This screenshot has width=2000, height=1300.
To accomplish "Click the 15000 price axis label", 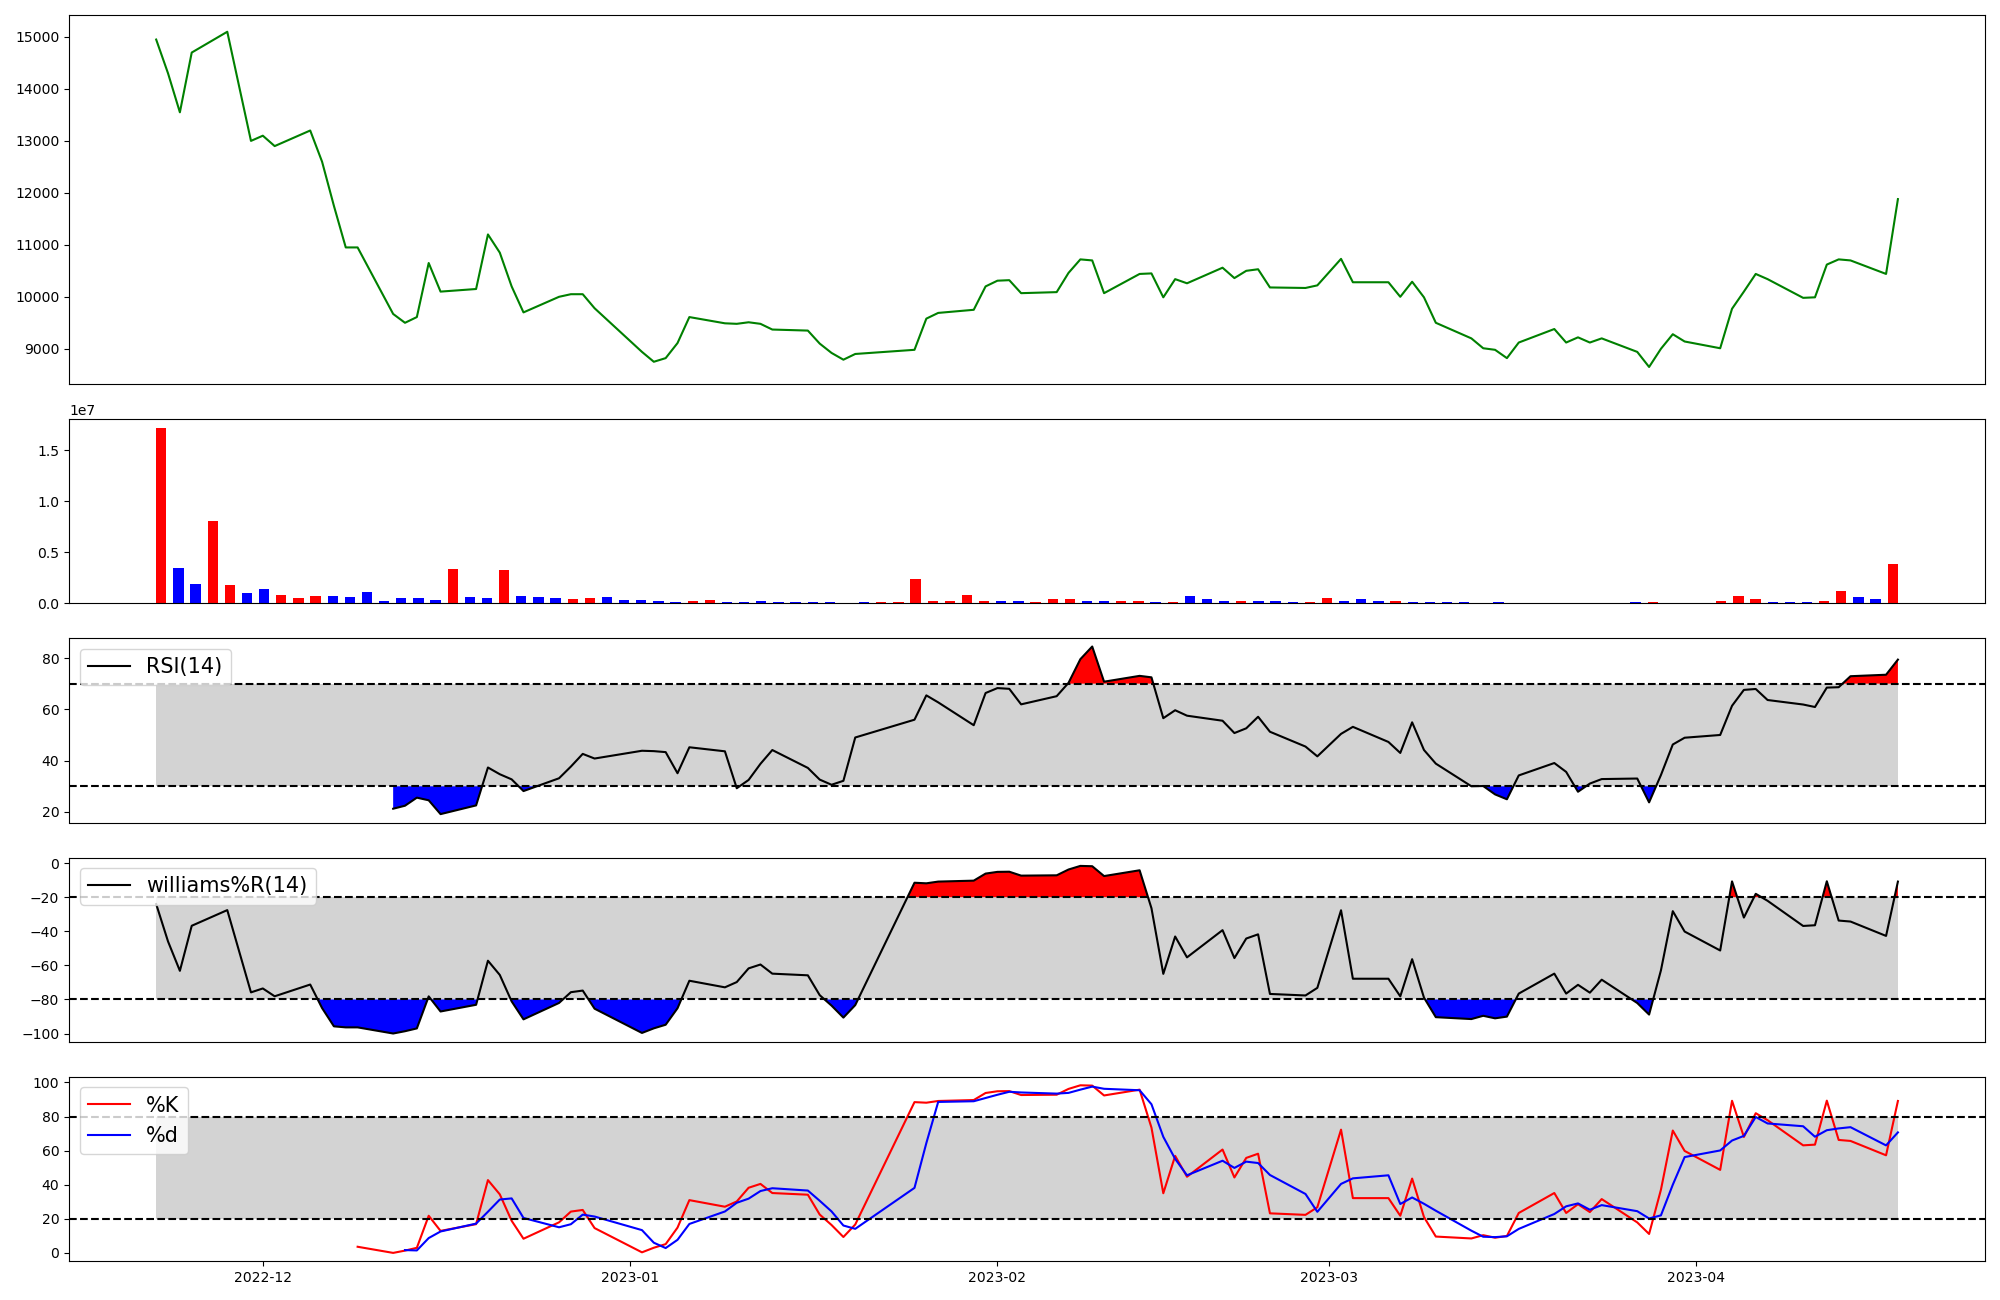I will (x=38, y=37).
